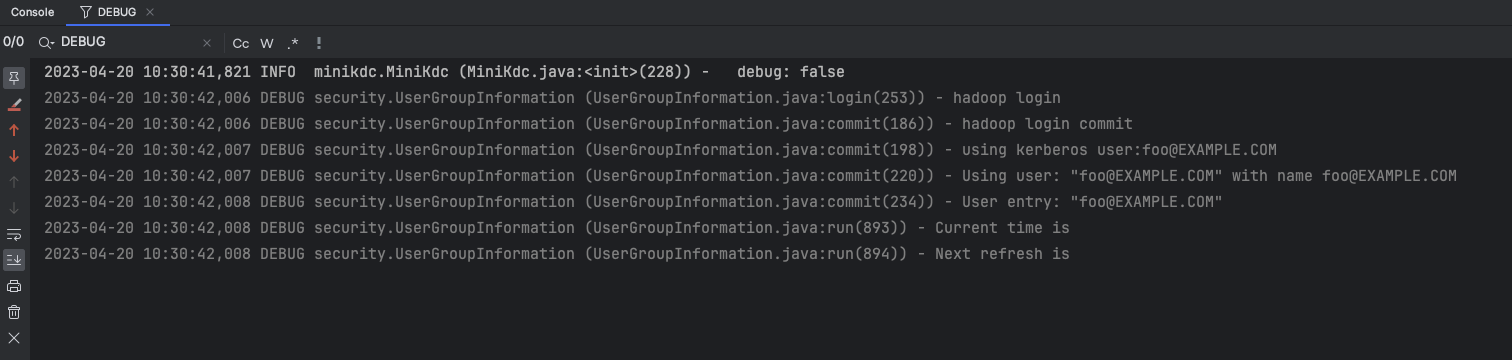Clear all output with trash icon
Screen dimensions: 1512x360
point(14,312)
